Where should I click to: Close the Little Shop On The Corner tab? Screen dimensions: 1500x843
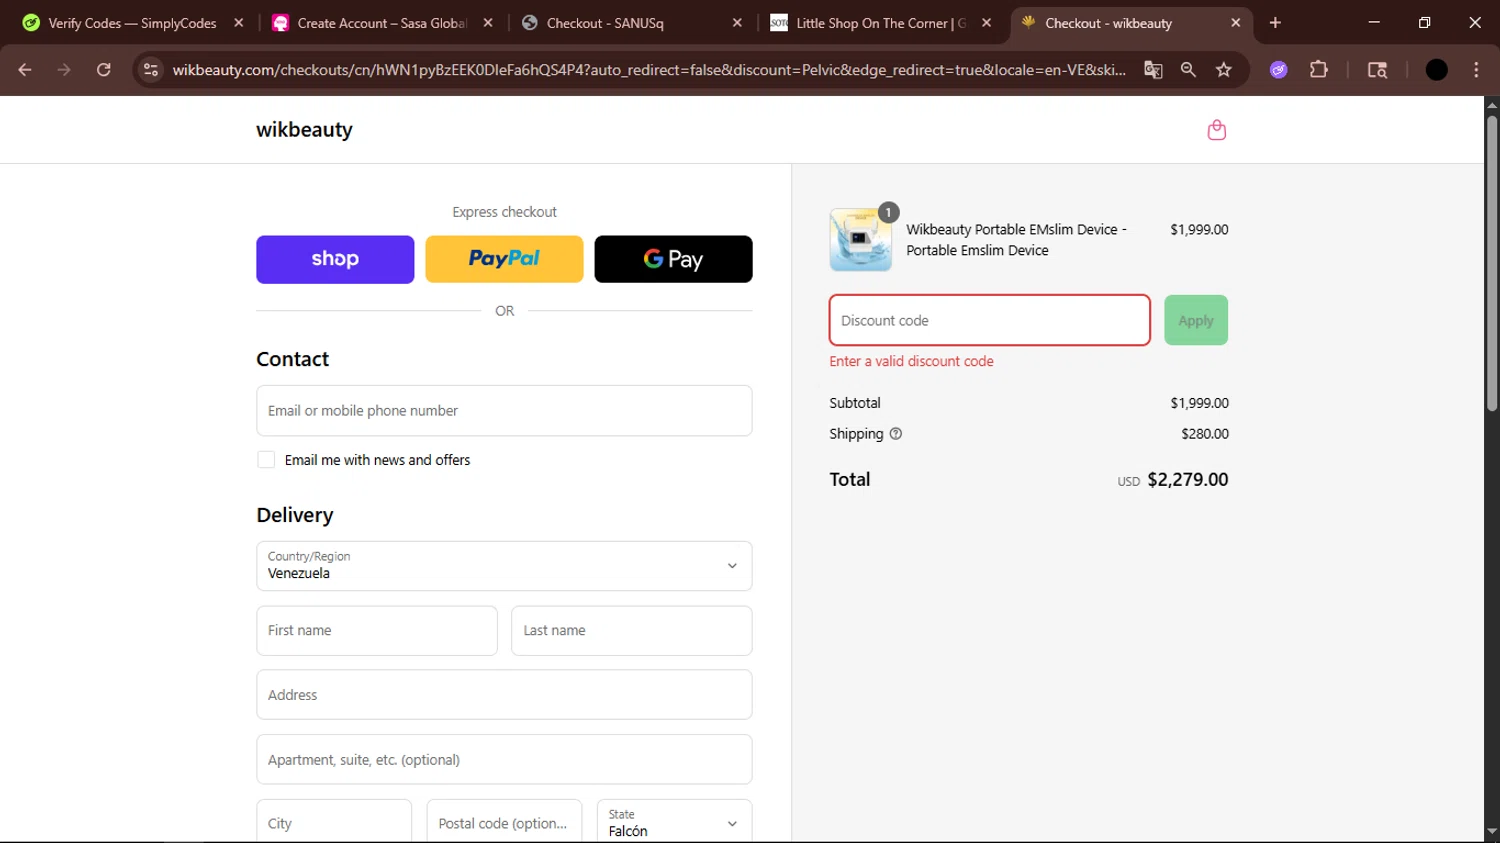tap(987, 23)
